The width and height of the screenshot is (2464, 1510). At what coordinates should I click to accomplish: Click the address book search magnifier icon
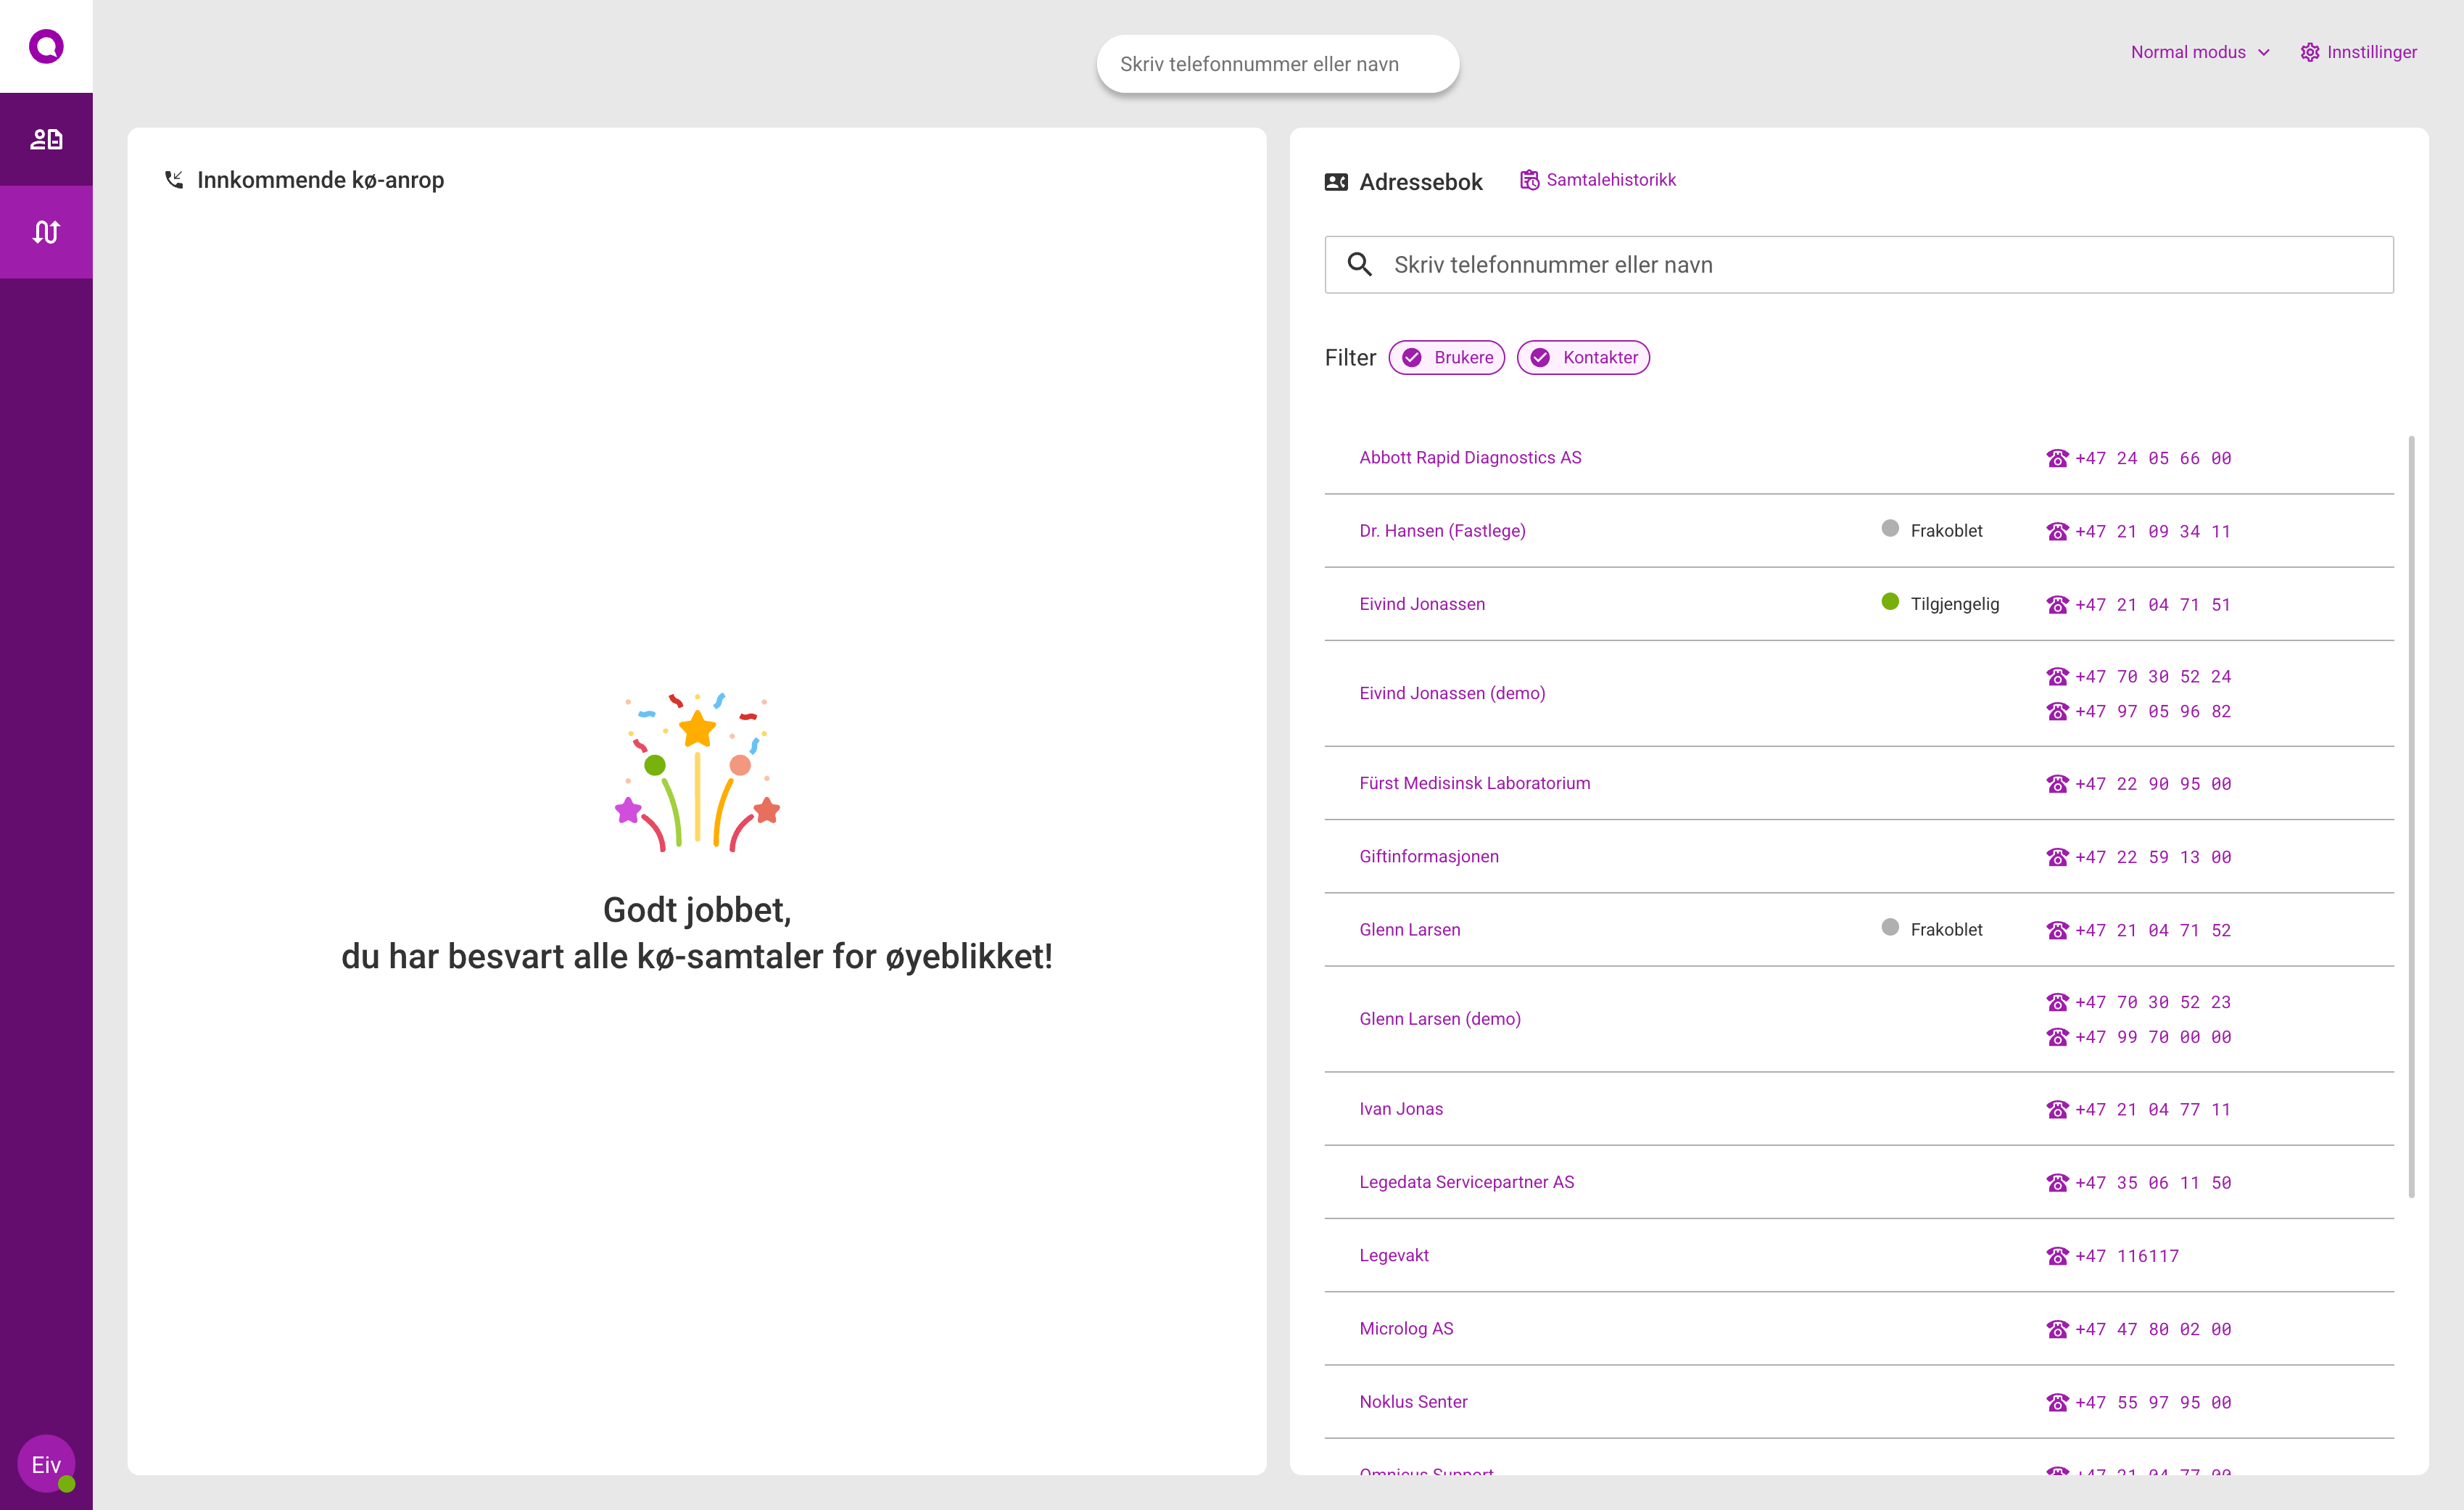(1359, 265)
